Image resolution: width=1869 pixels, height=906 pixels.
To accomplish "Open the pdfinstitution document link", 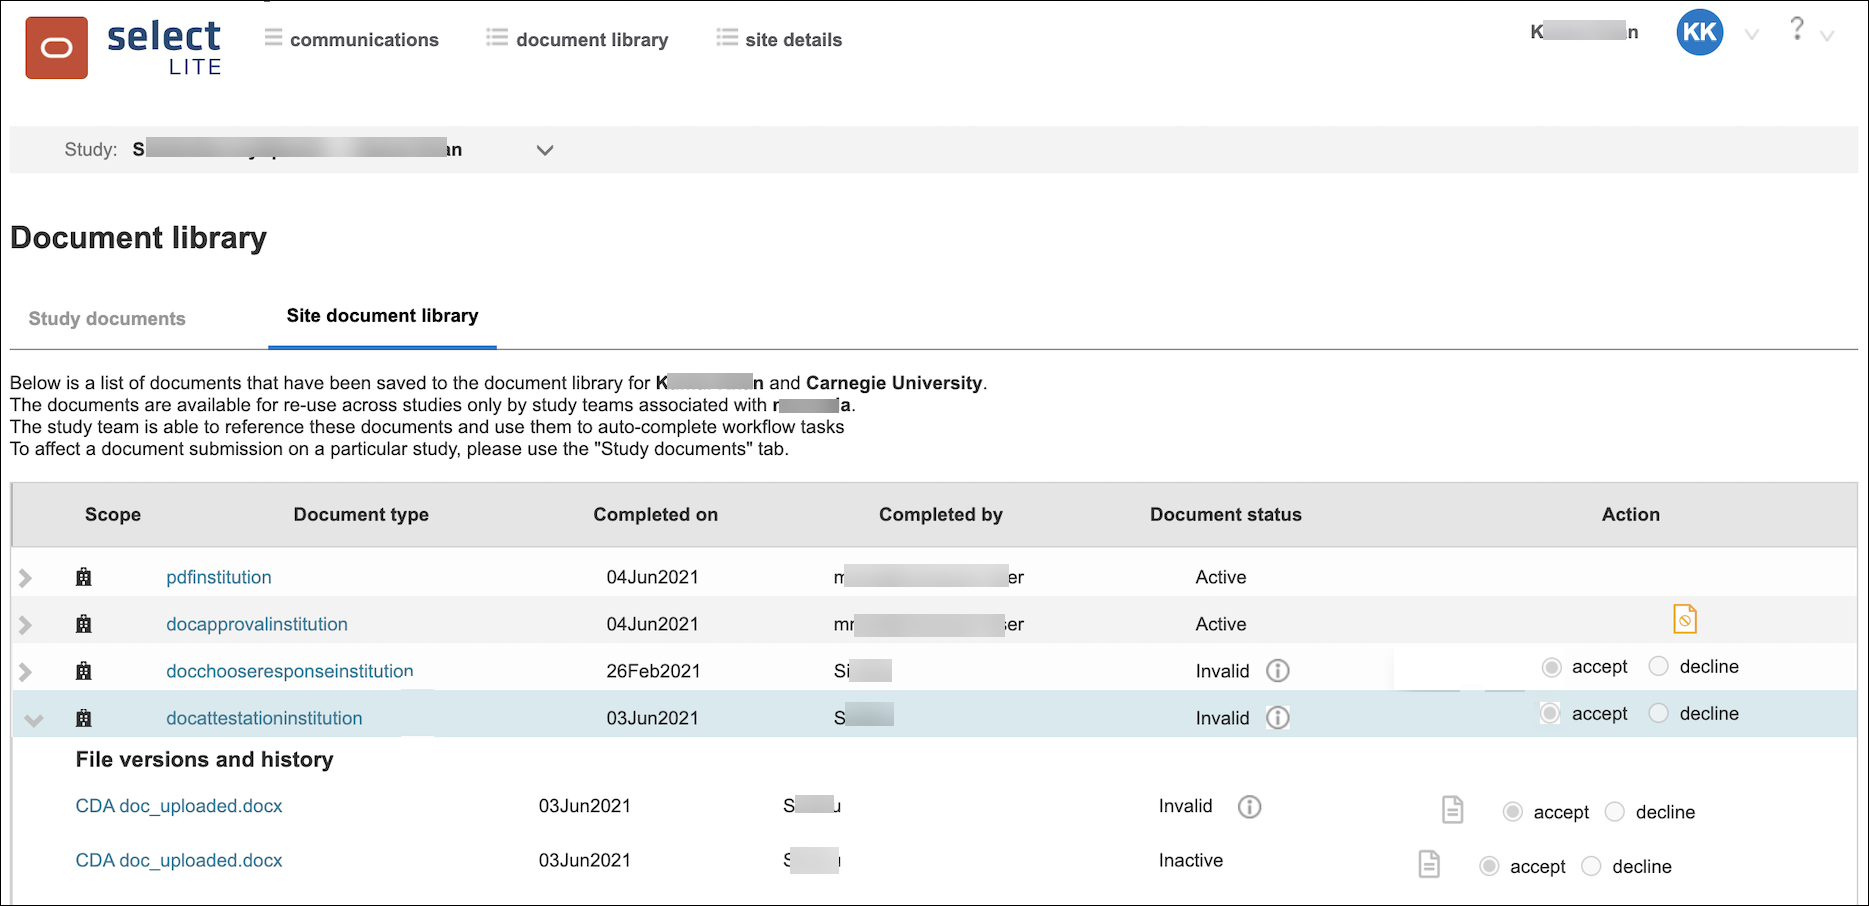I will (218, 577).
